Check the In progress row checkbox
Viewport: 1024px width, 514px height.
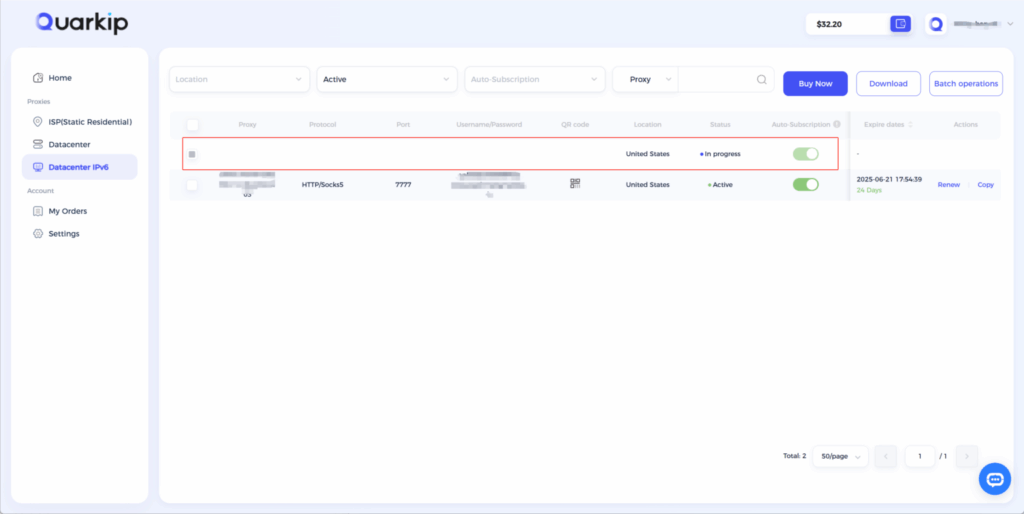192,154
